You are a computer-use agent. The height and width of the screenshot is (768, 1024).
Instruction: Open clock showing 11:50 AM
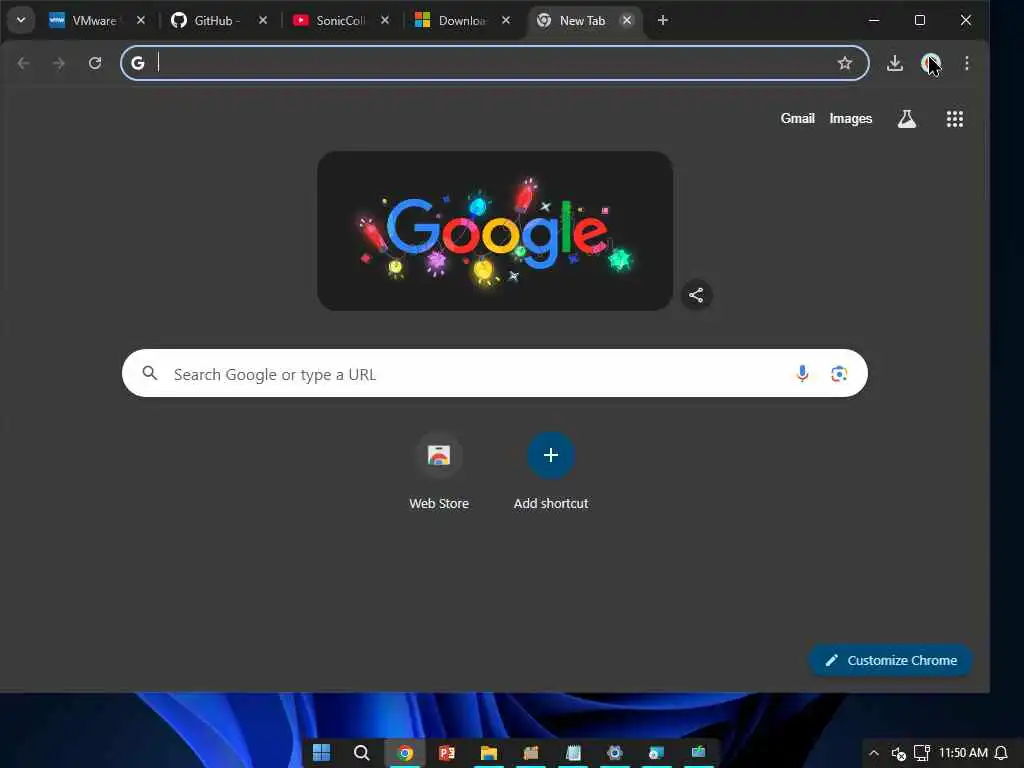(963, 753)
